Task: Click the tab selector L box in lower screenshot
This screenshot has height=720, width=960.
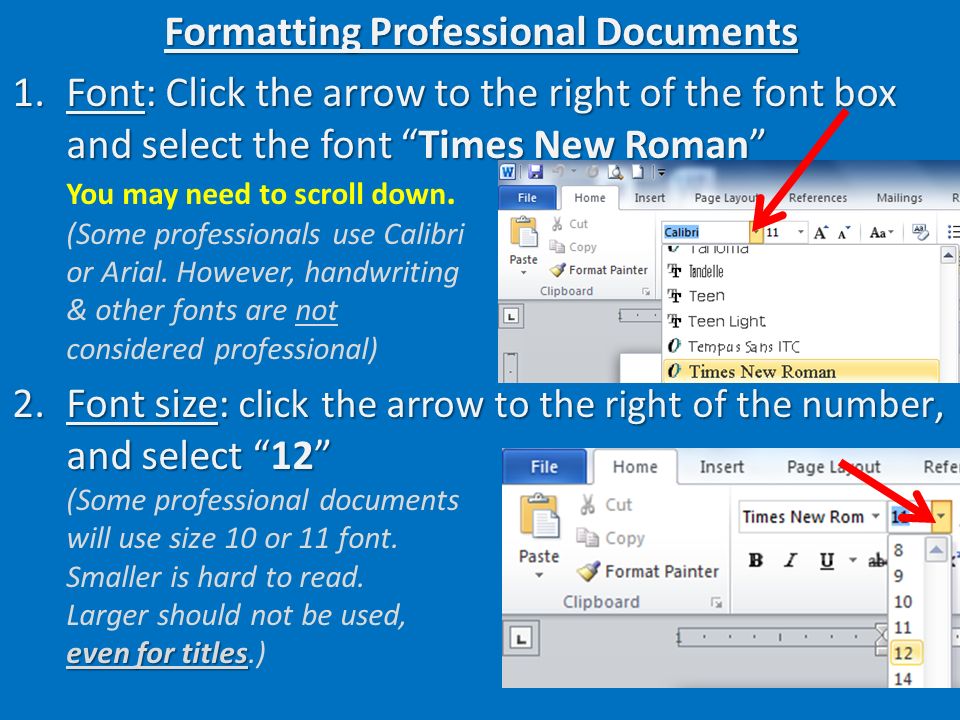Action: (521, 639)
